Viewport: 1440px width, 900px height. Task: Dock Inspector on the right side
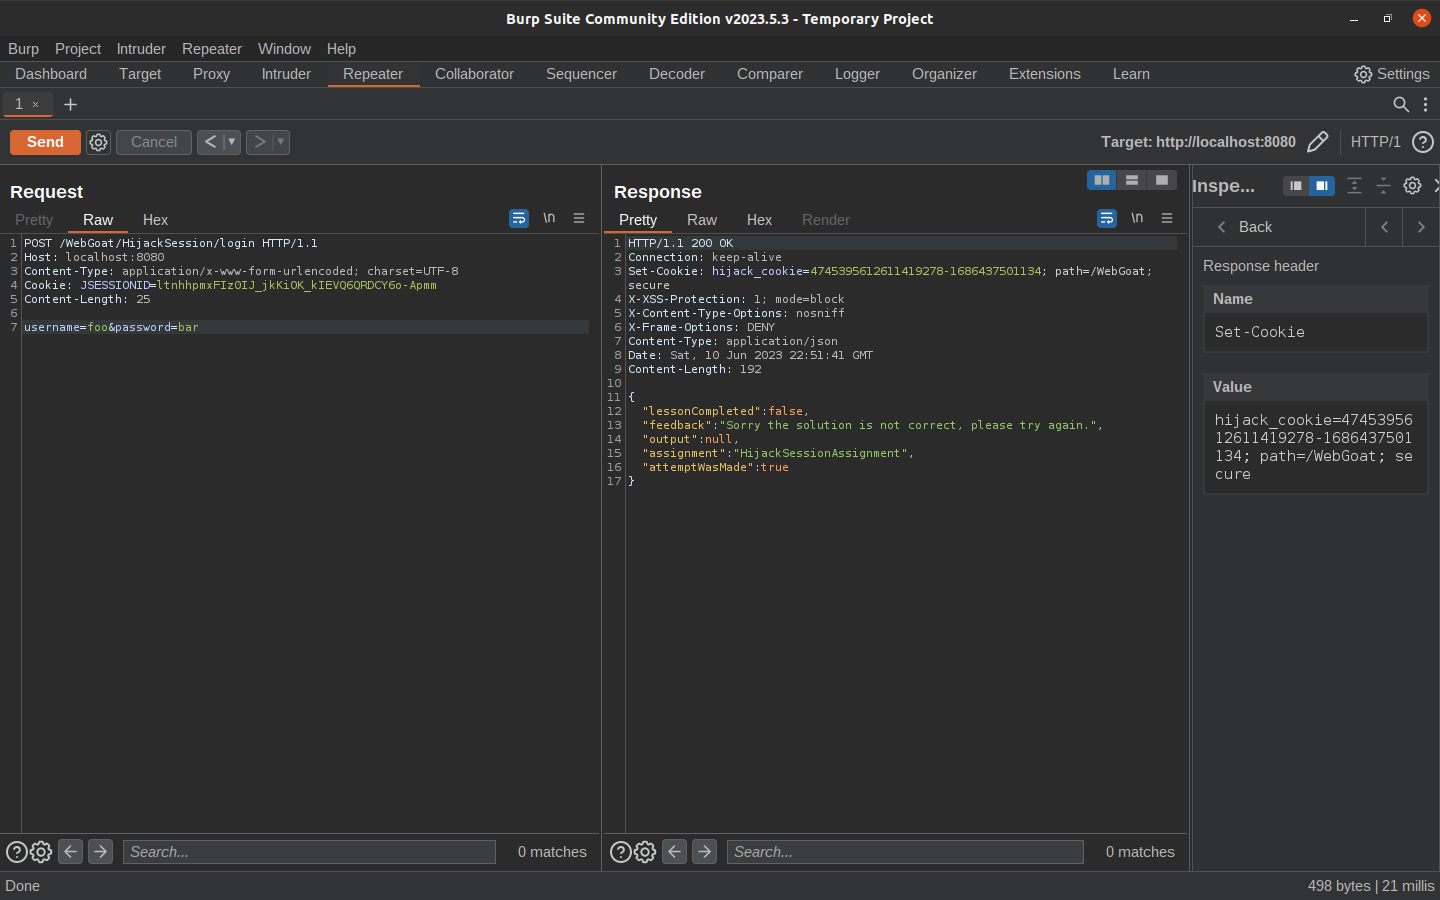point(1322,186)
